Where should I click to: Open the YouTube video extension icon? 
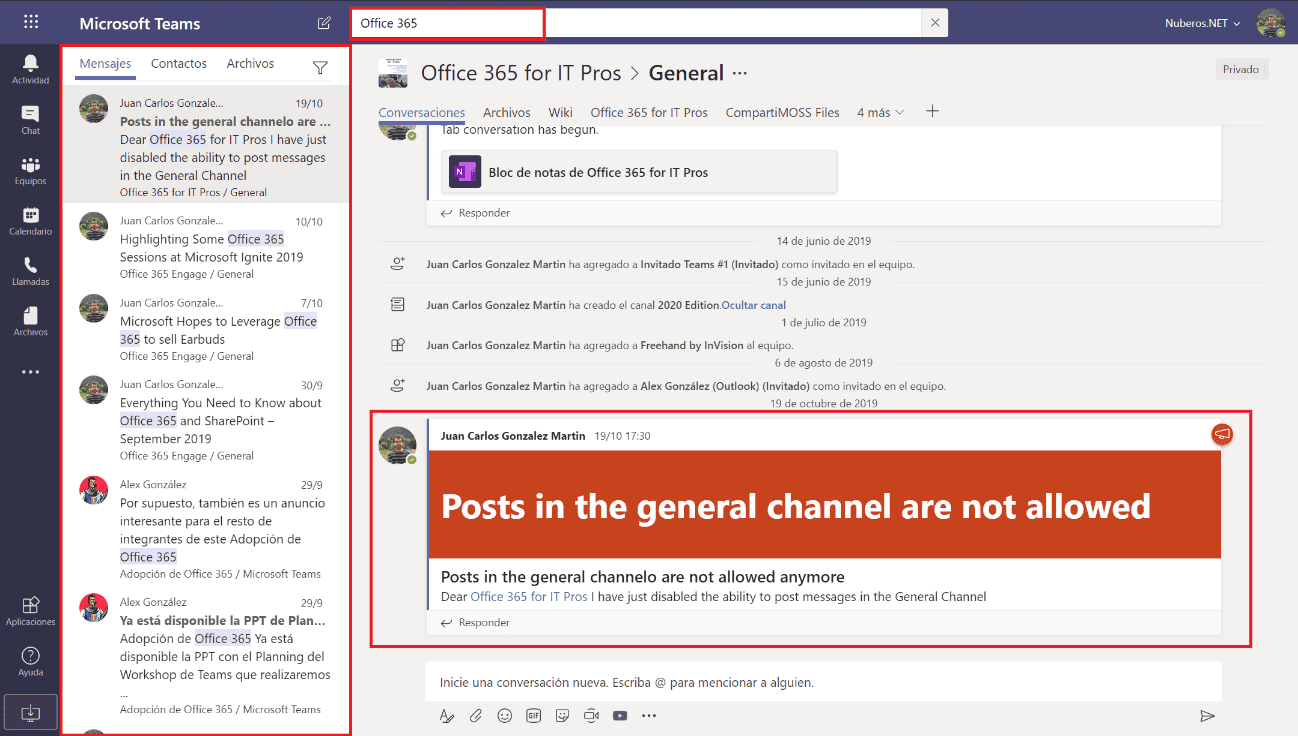coord(620,715)
